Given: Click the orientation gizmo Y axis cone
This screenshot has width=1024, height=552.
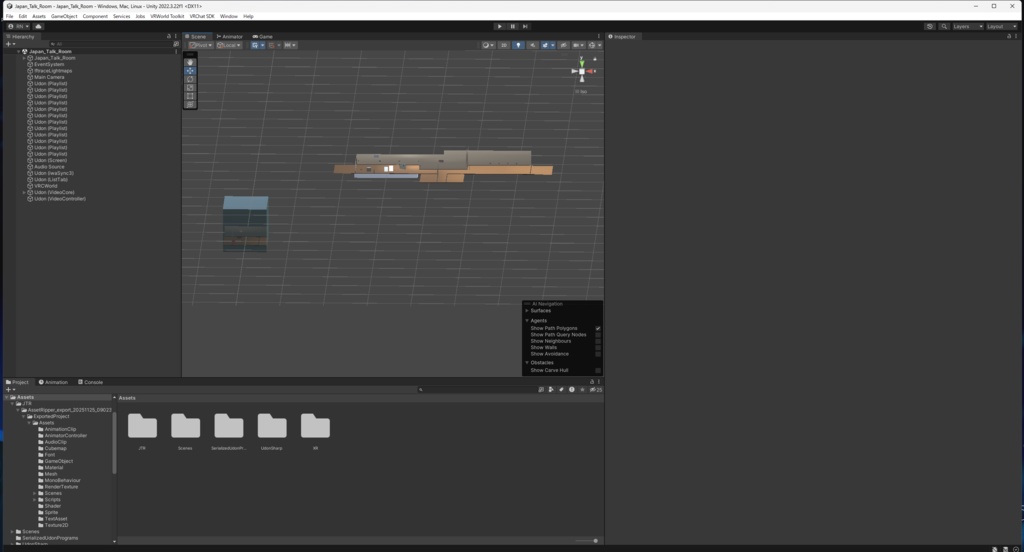Looking at the screenshot, I should click(x=582, y=63).
